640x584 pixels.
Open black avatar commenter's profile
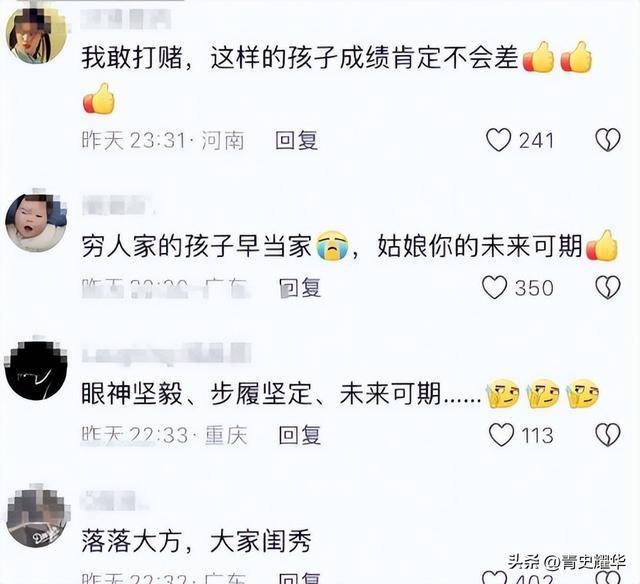(x=36, y=368)
